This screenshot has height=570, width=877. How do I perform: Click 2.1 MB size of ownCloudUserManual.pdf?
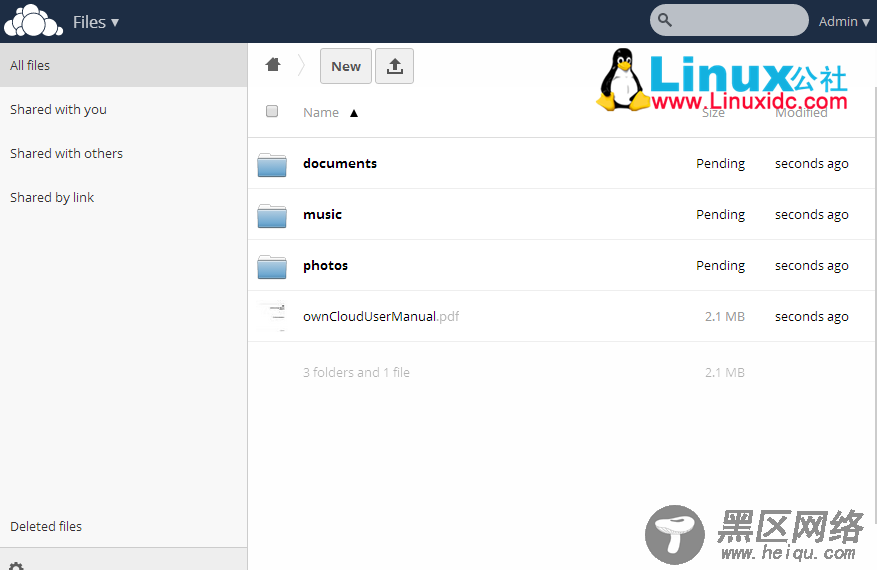click(x=725, y=317)
